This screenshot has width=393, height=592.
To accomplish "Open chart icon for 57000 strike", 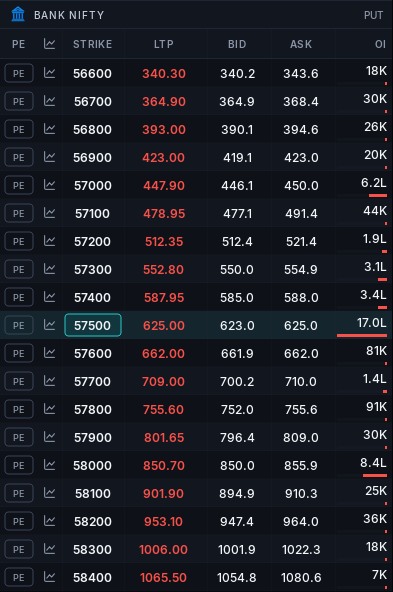I will click(49, 185).
